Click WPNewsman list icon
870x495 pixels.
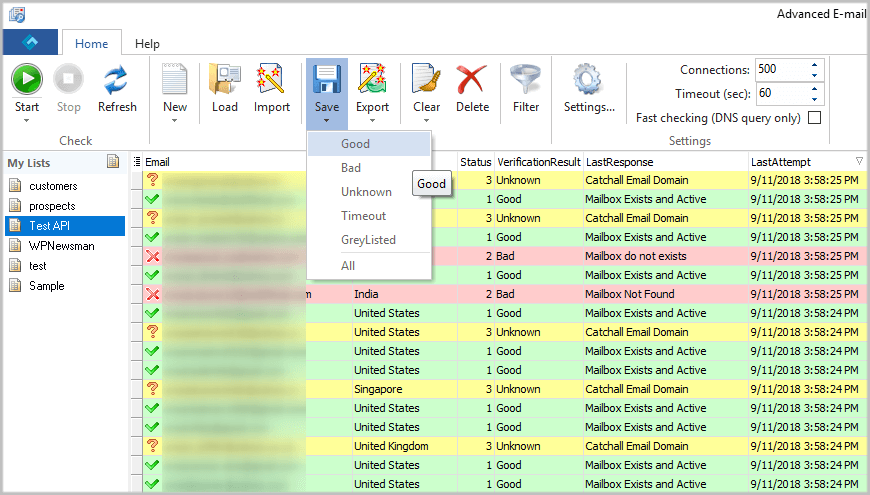[16, 245]
